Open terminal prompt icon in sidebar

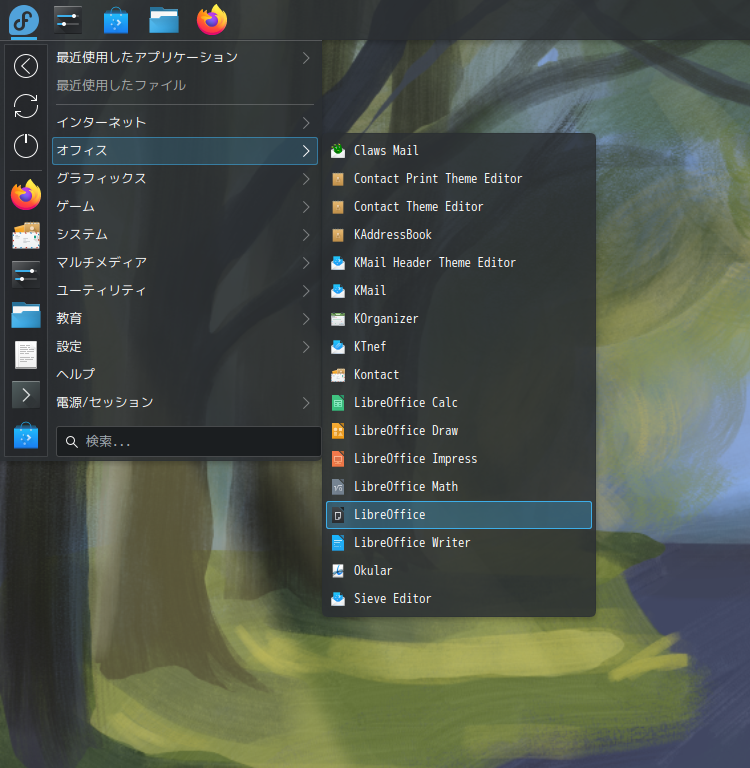[26, 395]
